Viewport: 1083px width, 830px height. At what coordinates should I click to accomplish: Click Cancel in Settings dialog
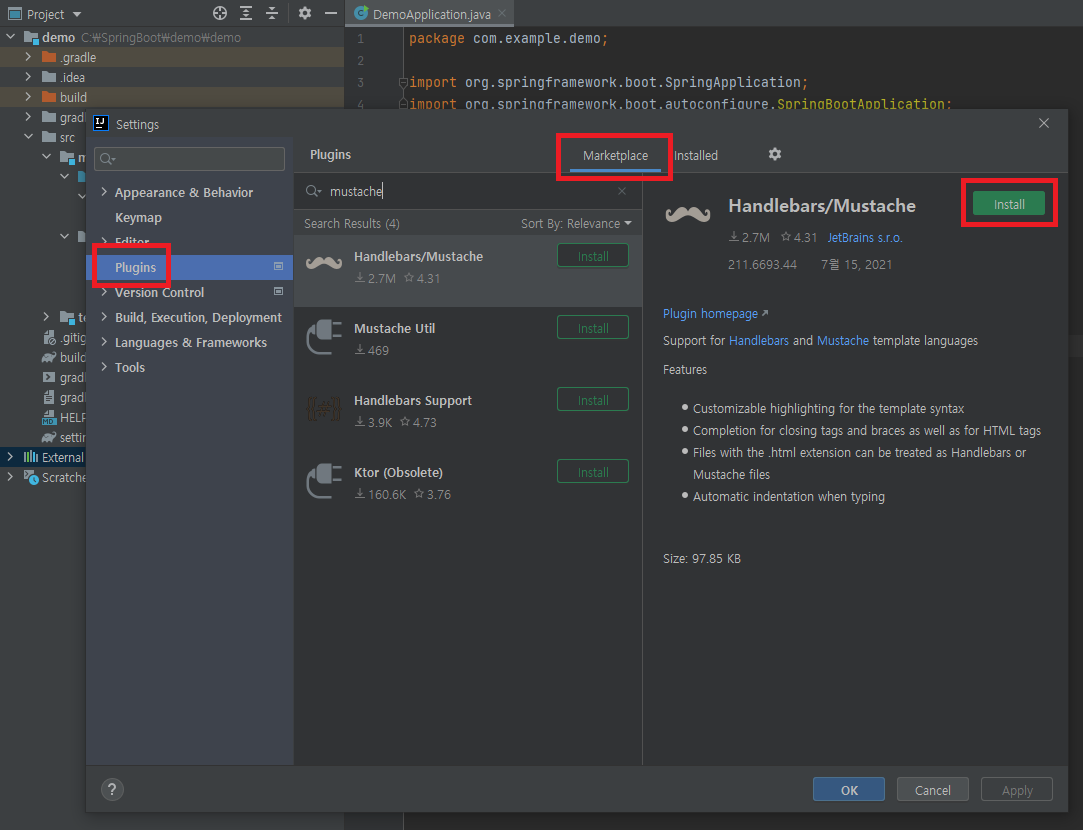[932, 789]
